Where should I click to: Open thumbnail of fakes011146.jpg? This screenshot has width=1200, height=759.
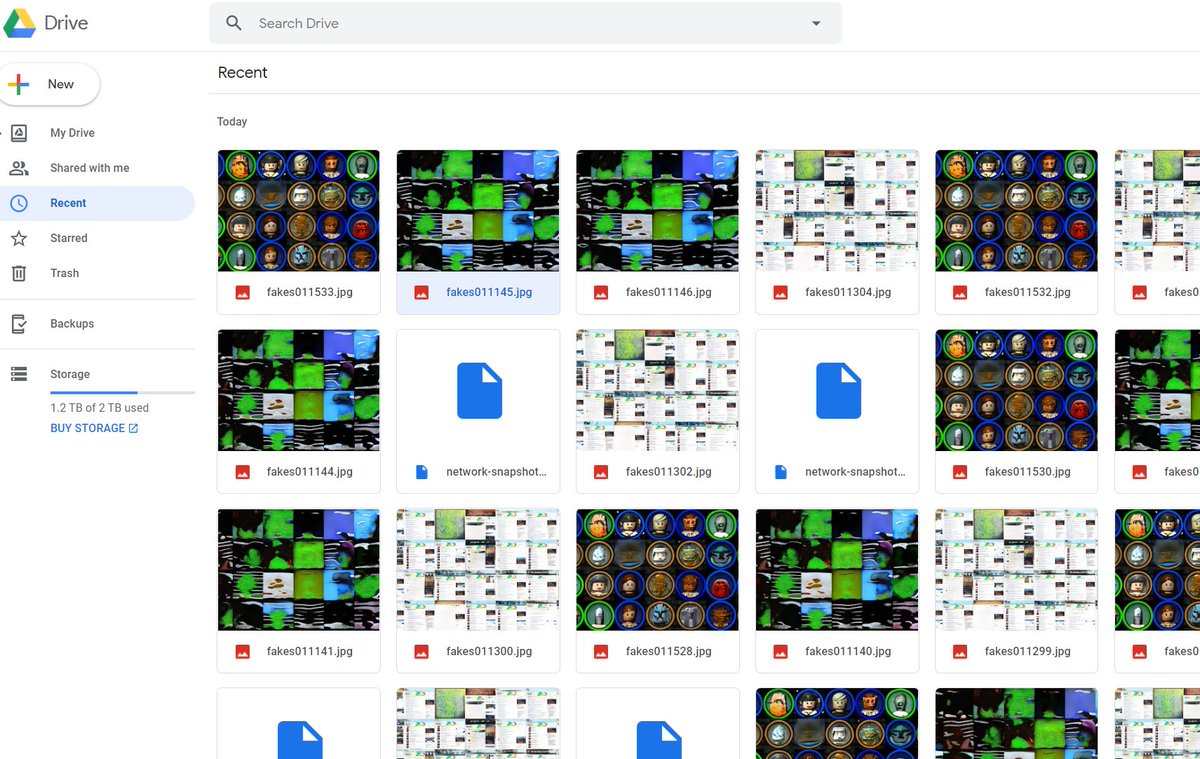click(657, 211)
